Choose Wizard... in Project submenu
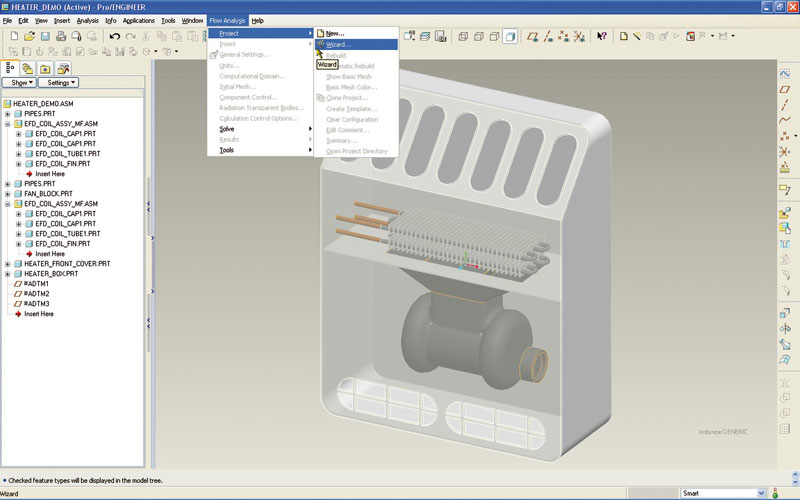 click(356, 44)
